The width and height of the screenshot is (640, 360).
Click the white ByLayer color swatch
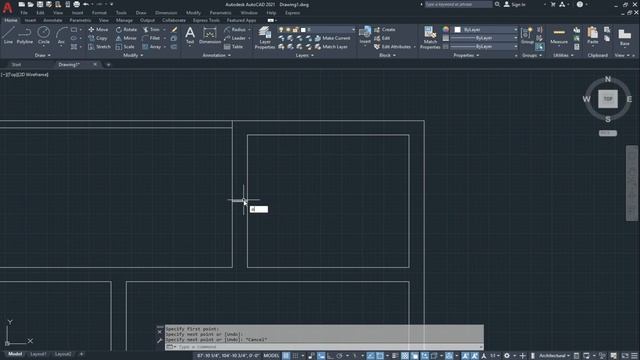(458, 29)
